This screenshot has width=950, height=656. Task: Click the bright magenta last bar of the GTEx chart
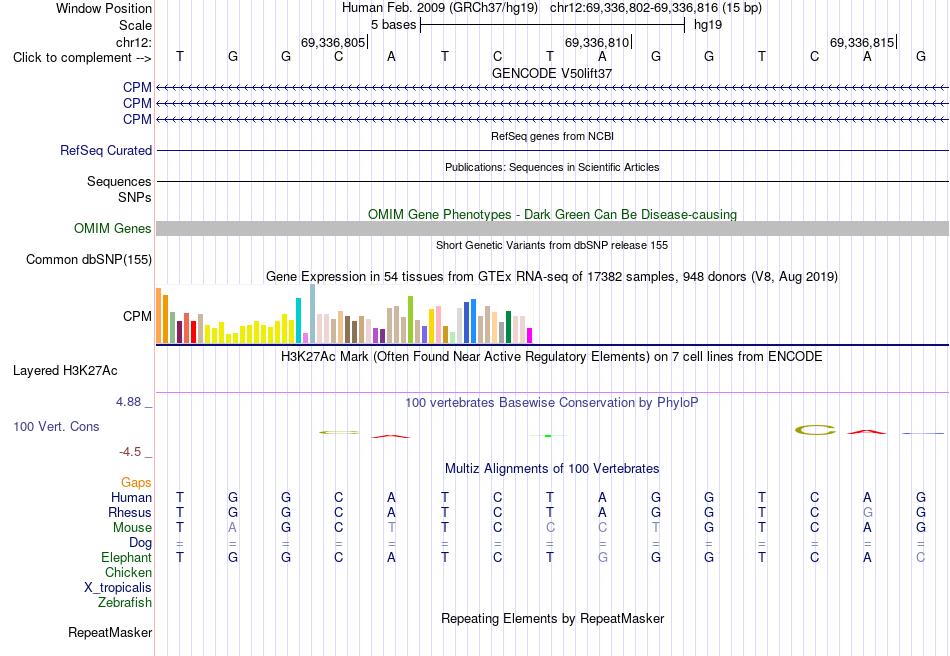tap(530, 336)
